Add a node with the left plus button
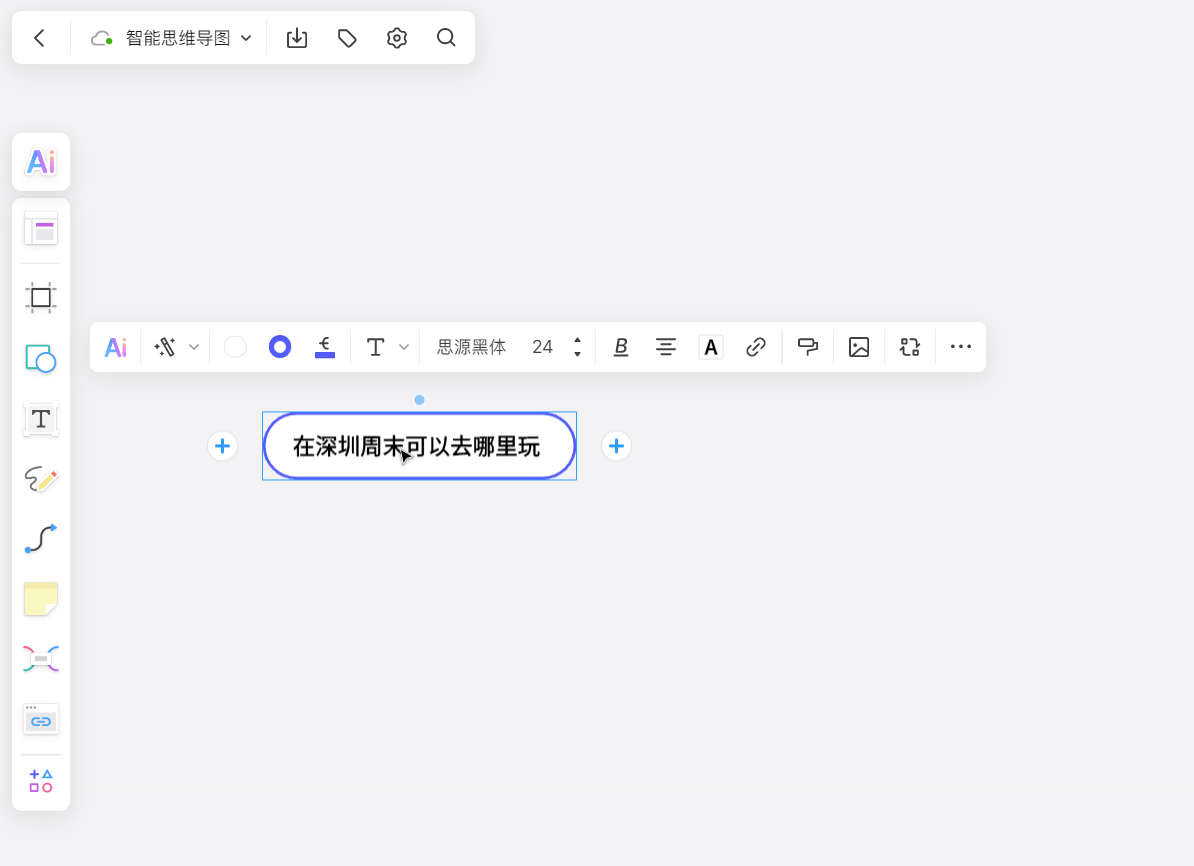 coord(222,446)
